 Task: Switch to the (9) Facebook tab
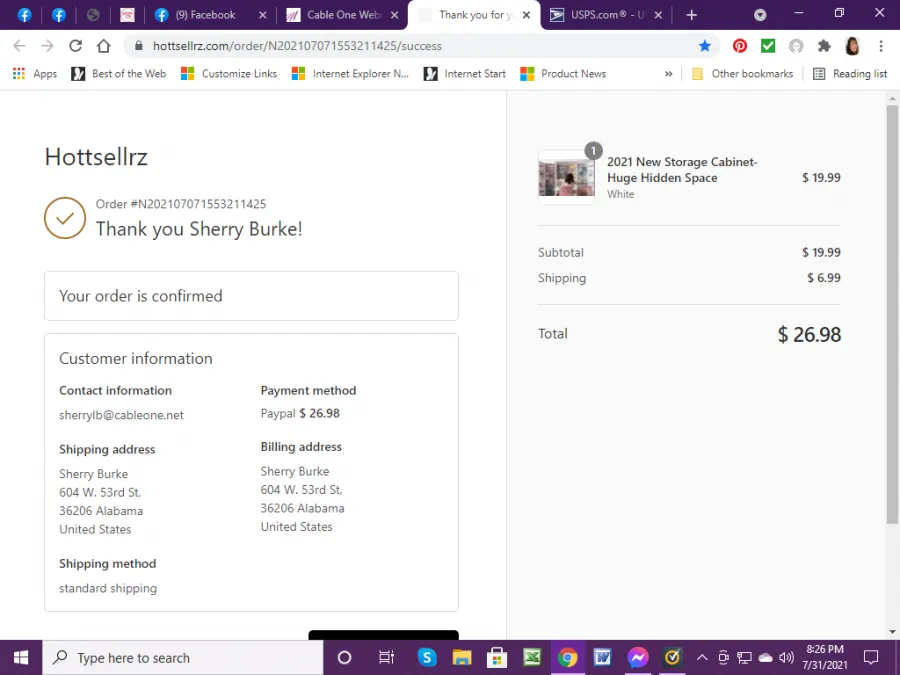(x=205, y=15)
